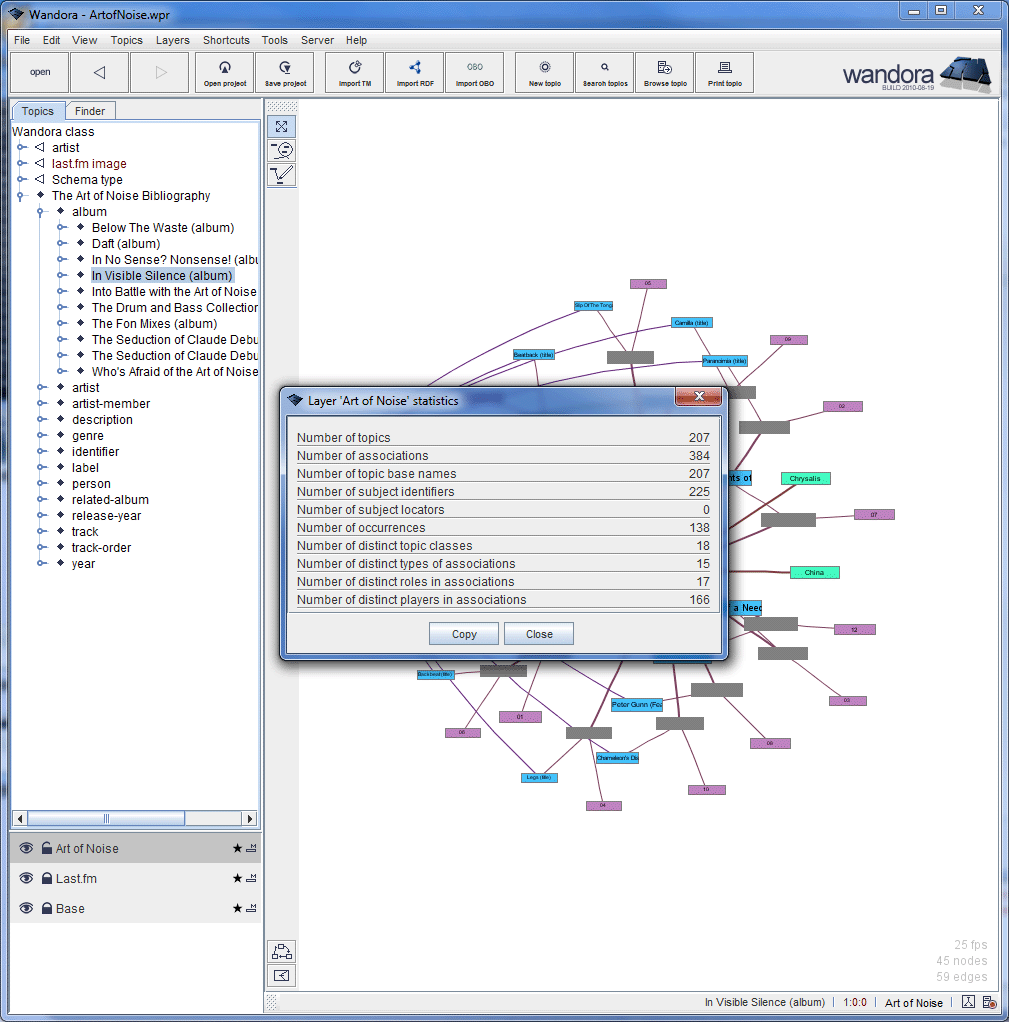Screen dimensions: 1009x1022
Task: Expand the genre branch
Action: 41,435
